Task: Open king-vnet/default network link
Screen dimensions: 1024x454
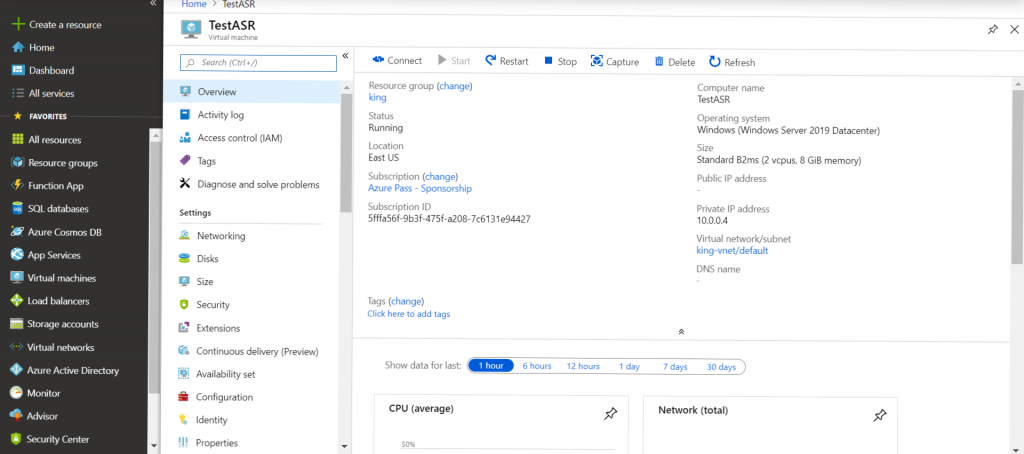Action: coord(732,250)
